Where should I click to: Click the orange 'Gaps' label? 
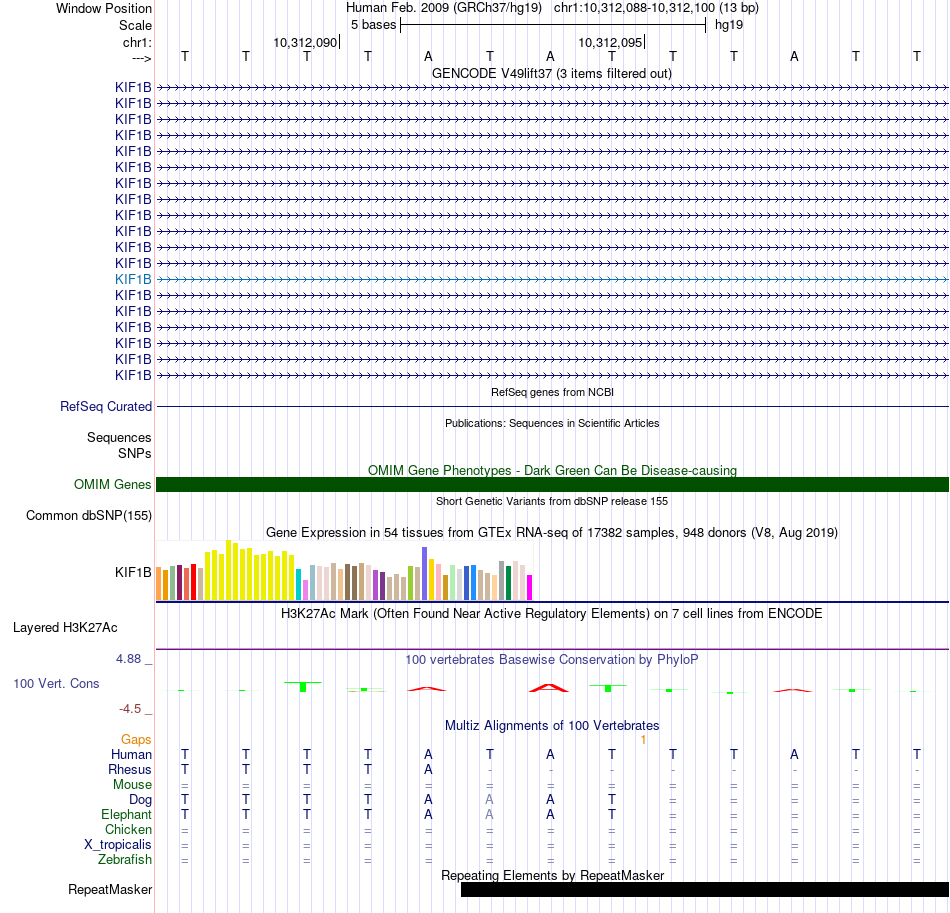click(x=136, y=740)
